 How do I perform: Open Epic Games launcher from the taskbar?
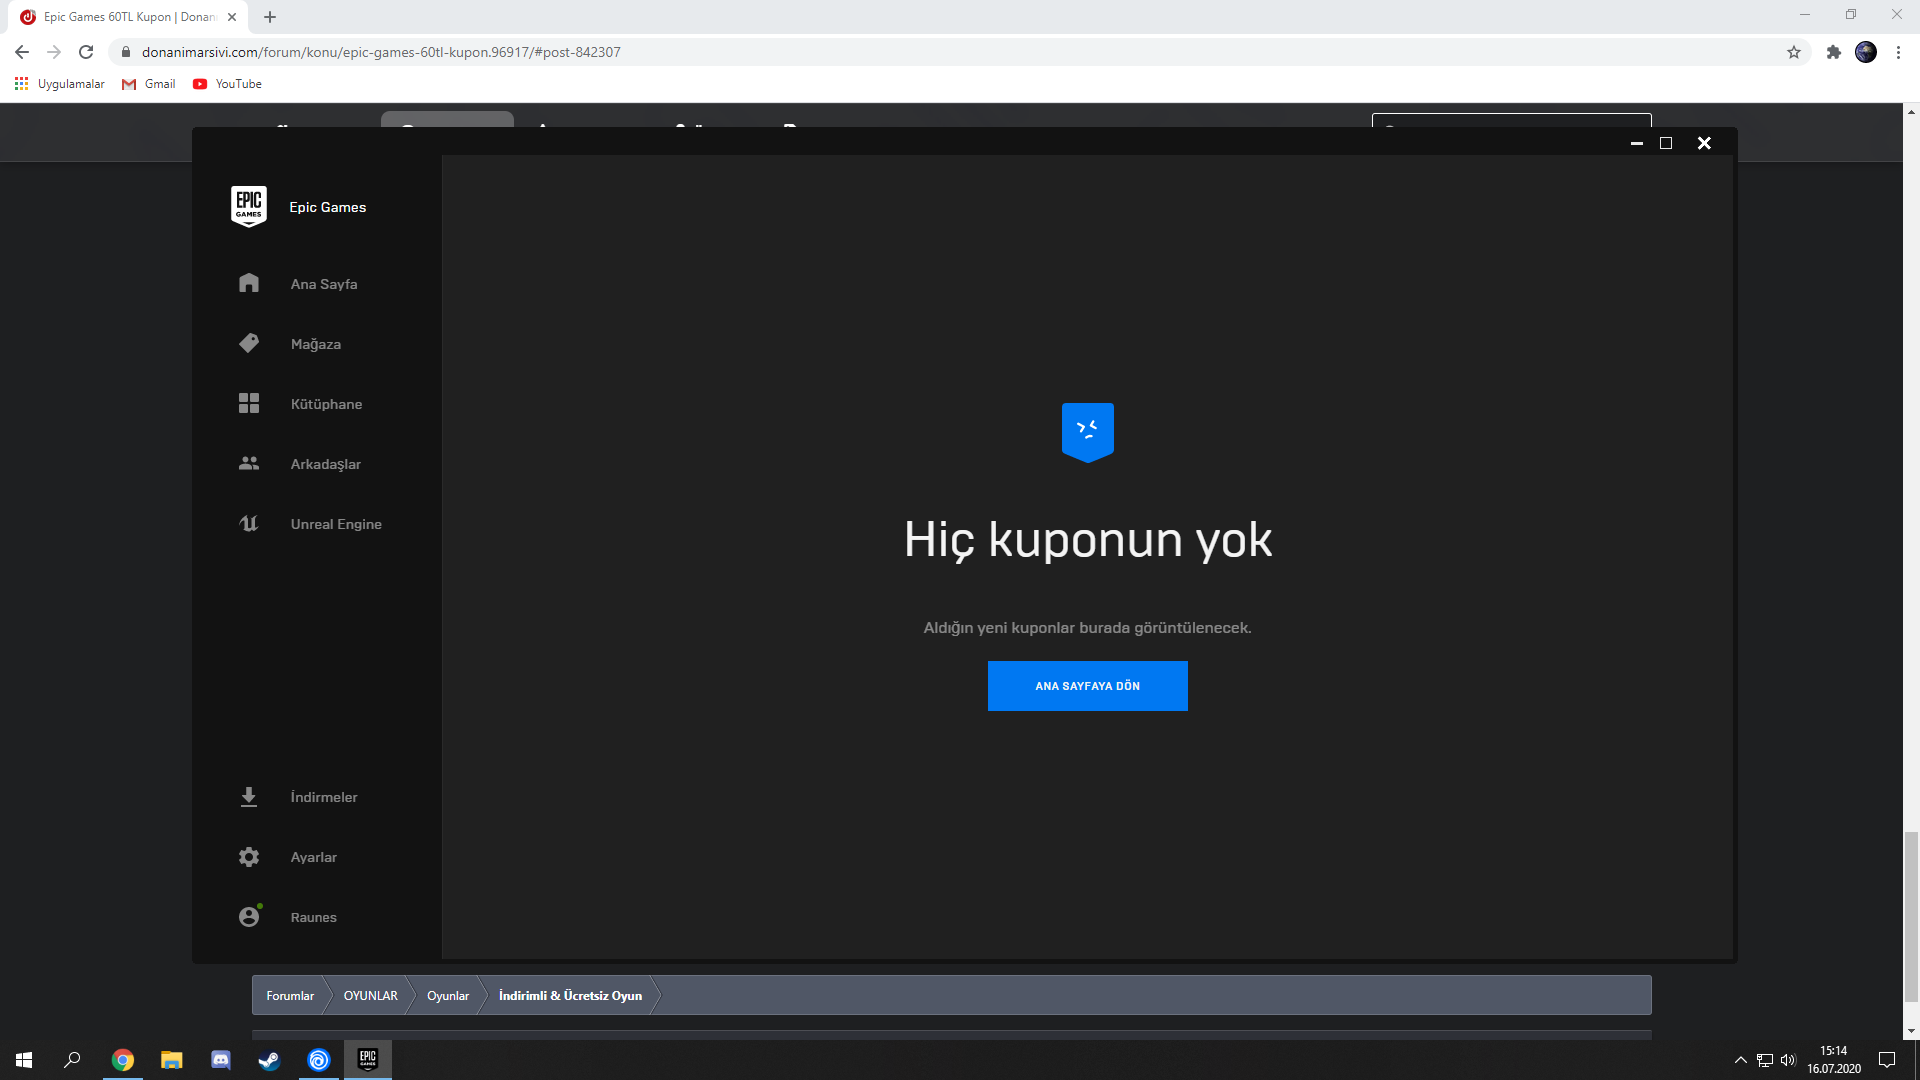(x=368, y=1060)
